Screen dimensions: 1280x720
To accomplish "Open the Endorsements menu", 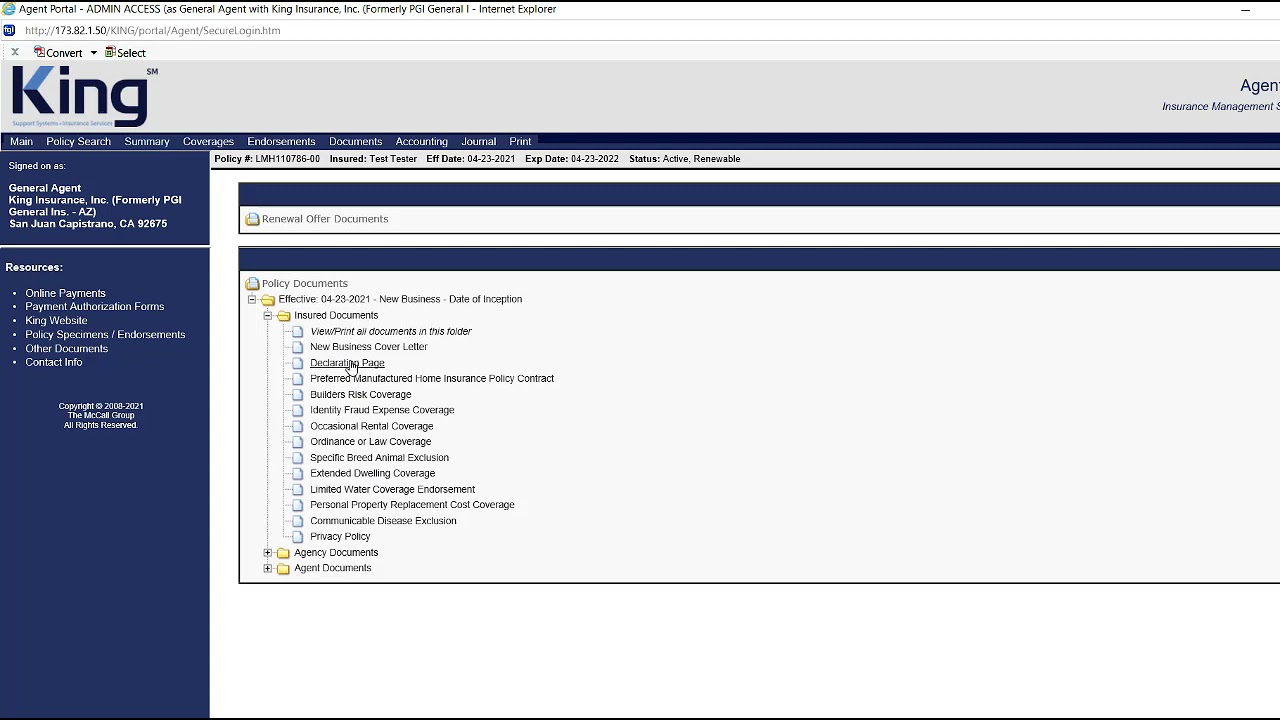I will coord(281,141).
